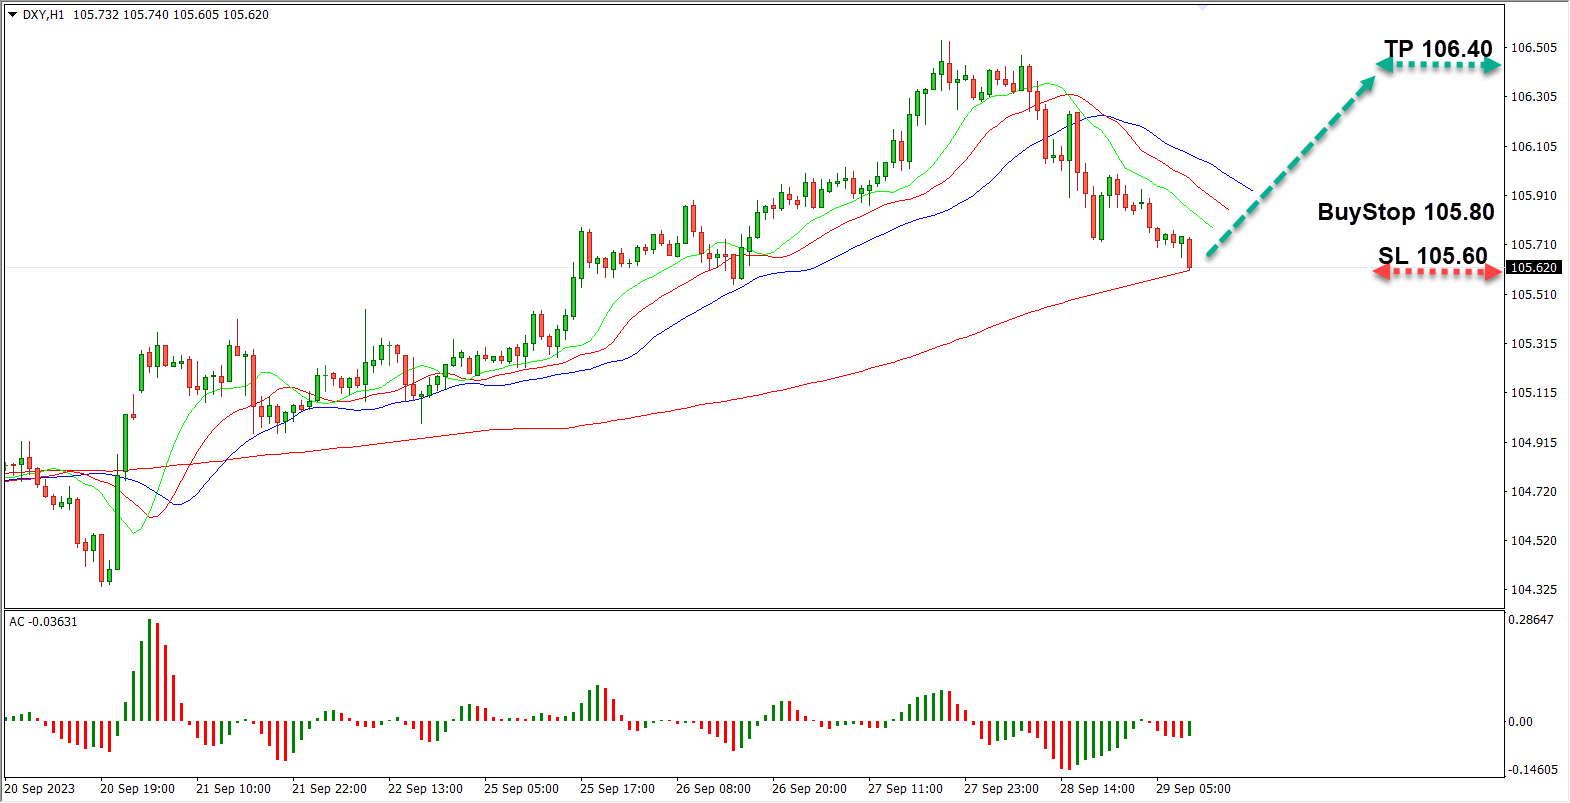Click the 27 Sep 11:00 time label
This screenshot has width=1570, height=803.
(905, 789)
